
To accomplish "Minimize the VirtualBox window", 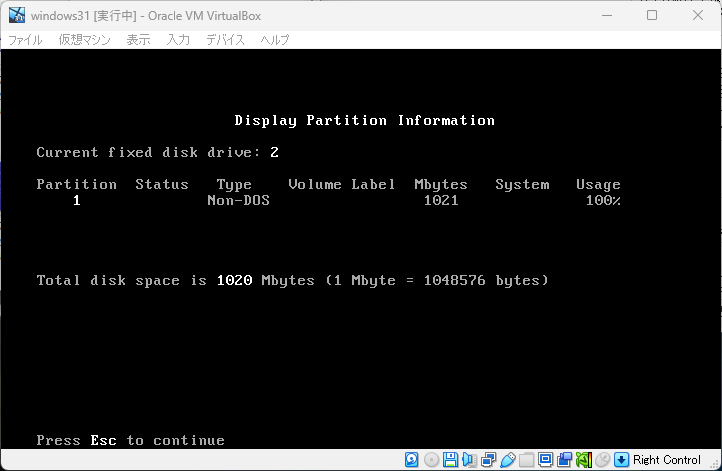I will click(x=607, y=15).
